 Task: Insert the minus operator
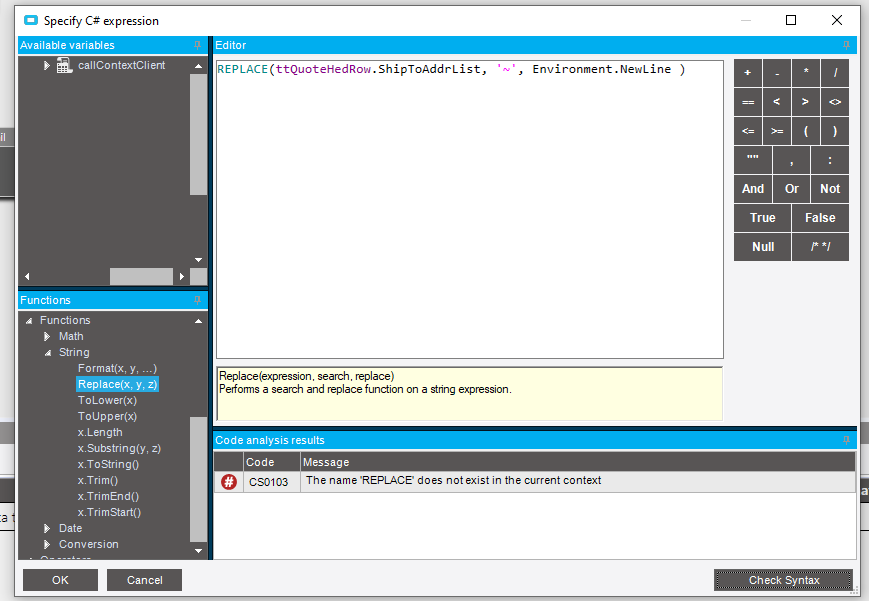point(777,73)
